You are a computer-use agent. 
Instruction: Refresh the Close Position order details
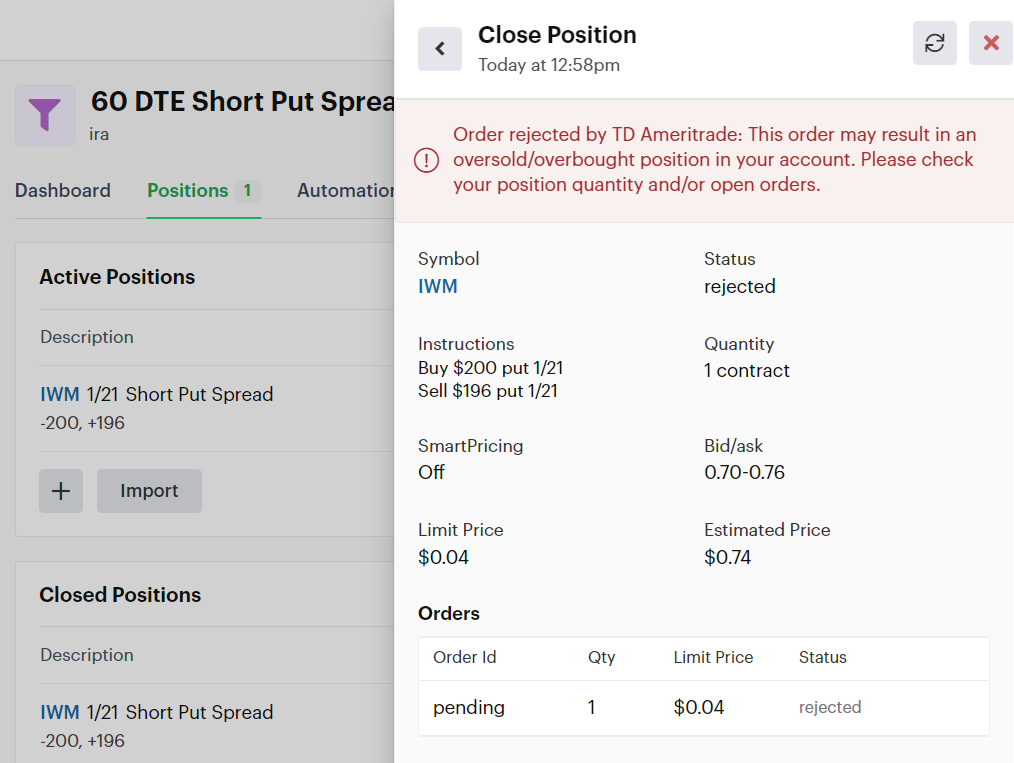tap(934, 43)
